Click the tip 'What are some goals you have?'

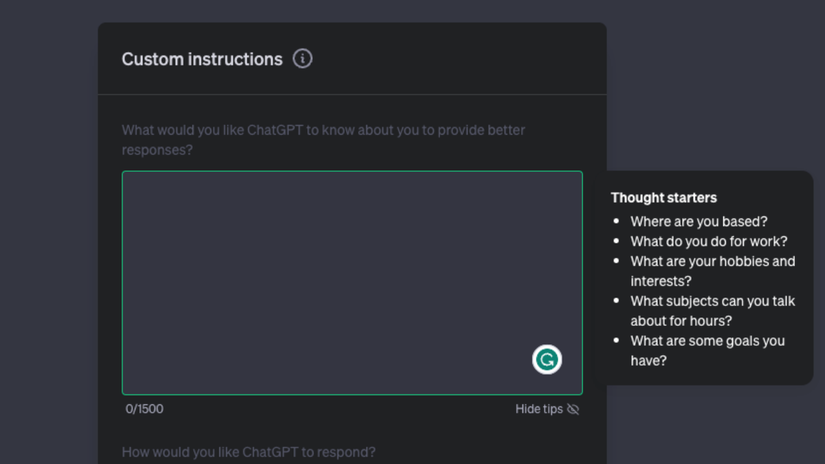707,350
